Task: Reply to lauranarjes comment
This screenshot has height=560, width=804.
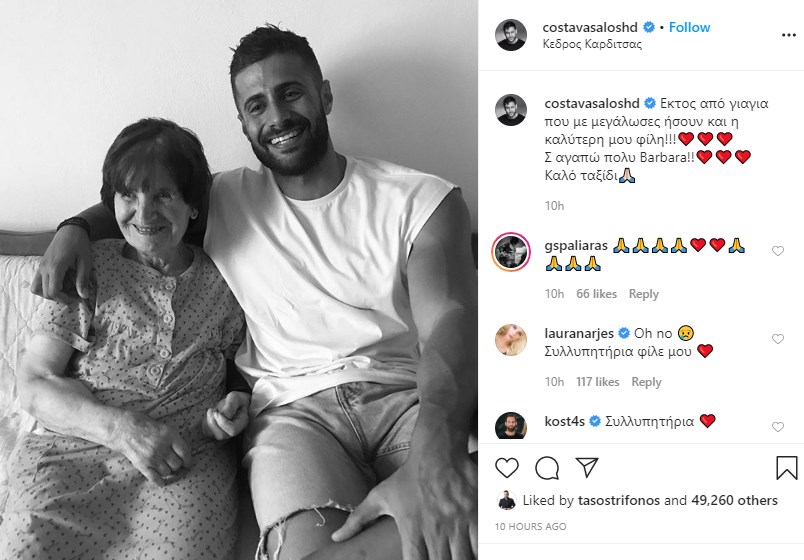Action: tap(647, 382)
